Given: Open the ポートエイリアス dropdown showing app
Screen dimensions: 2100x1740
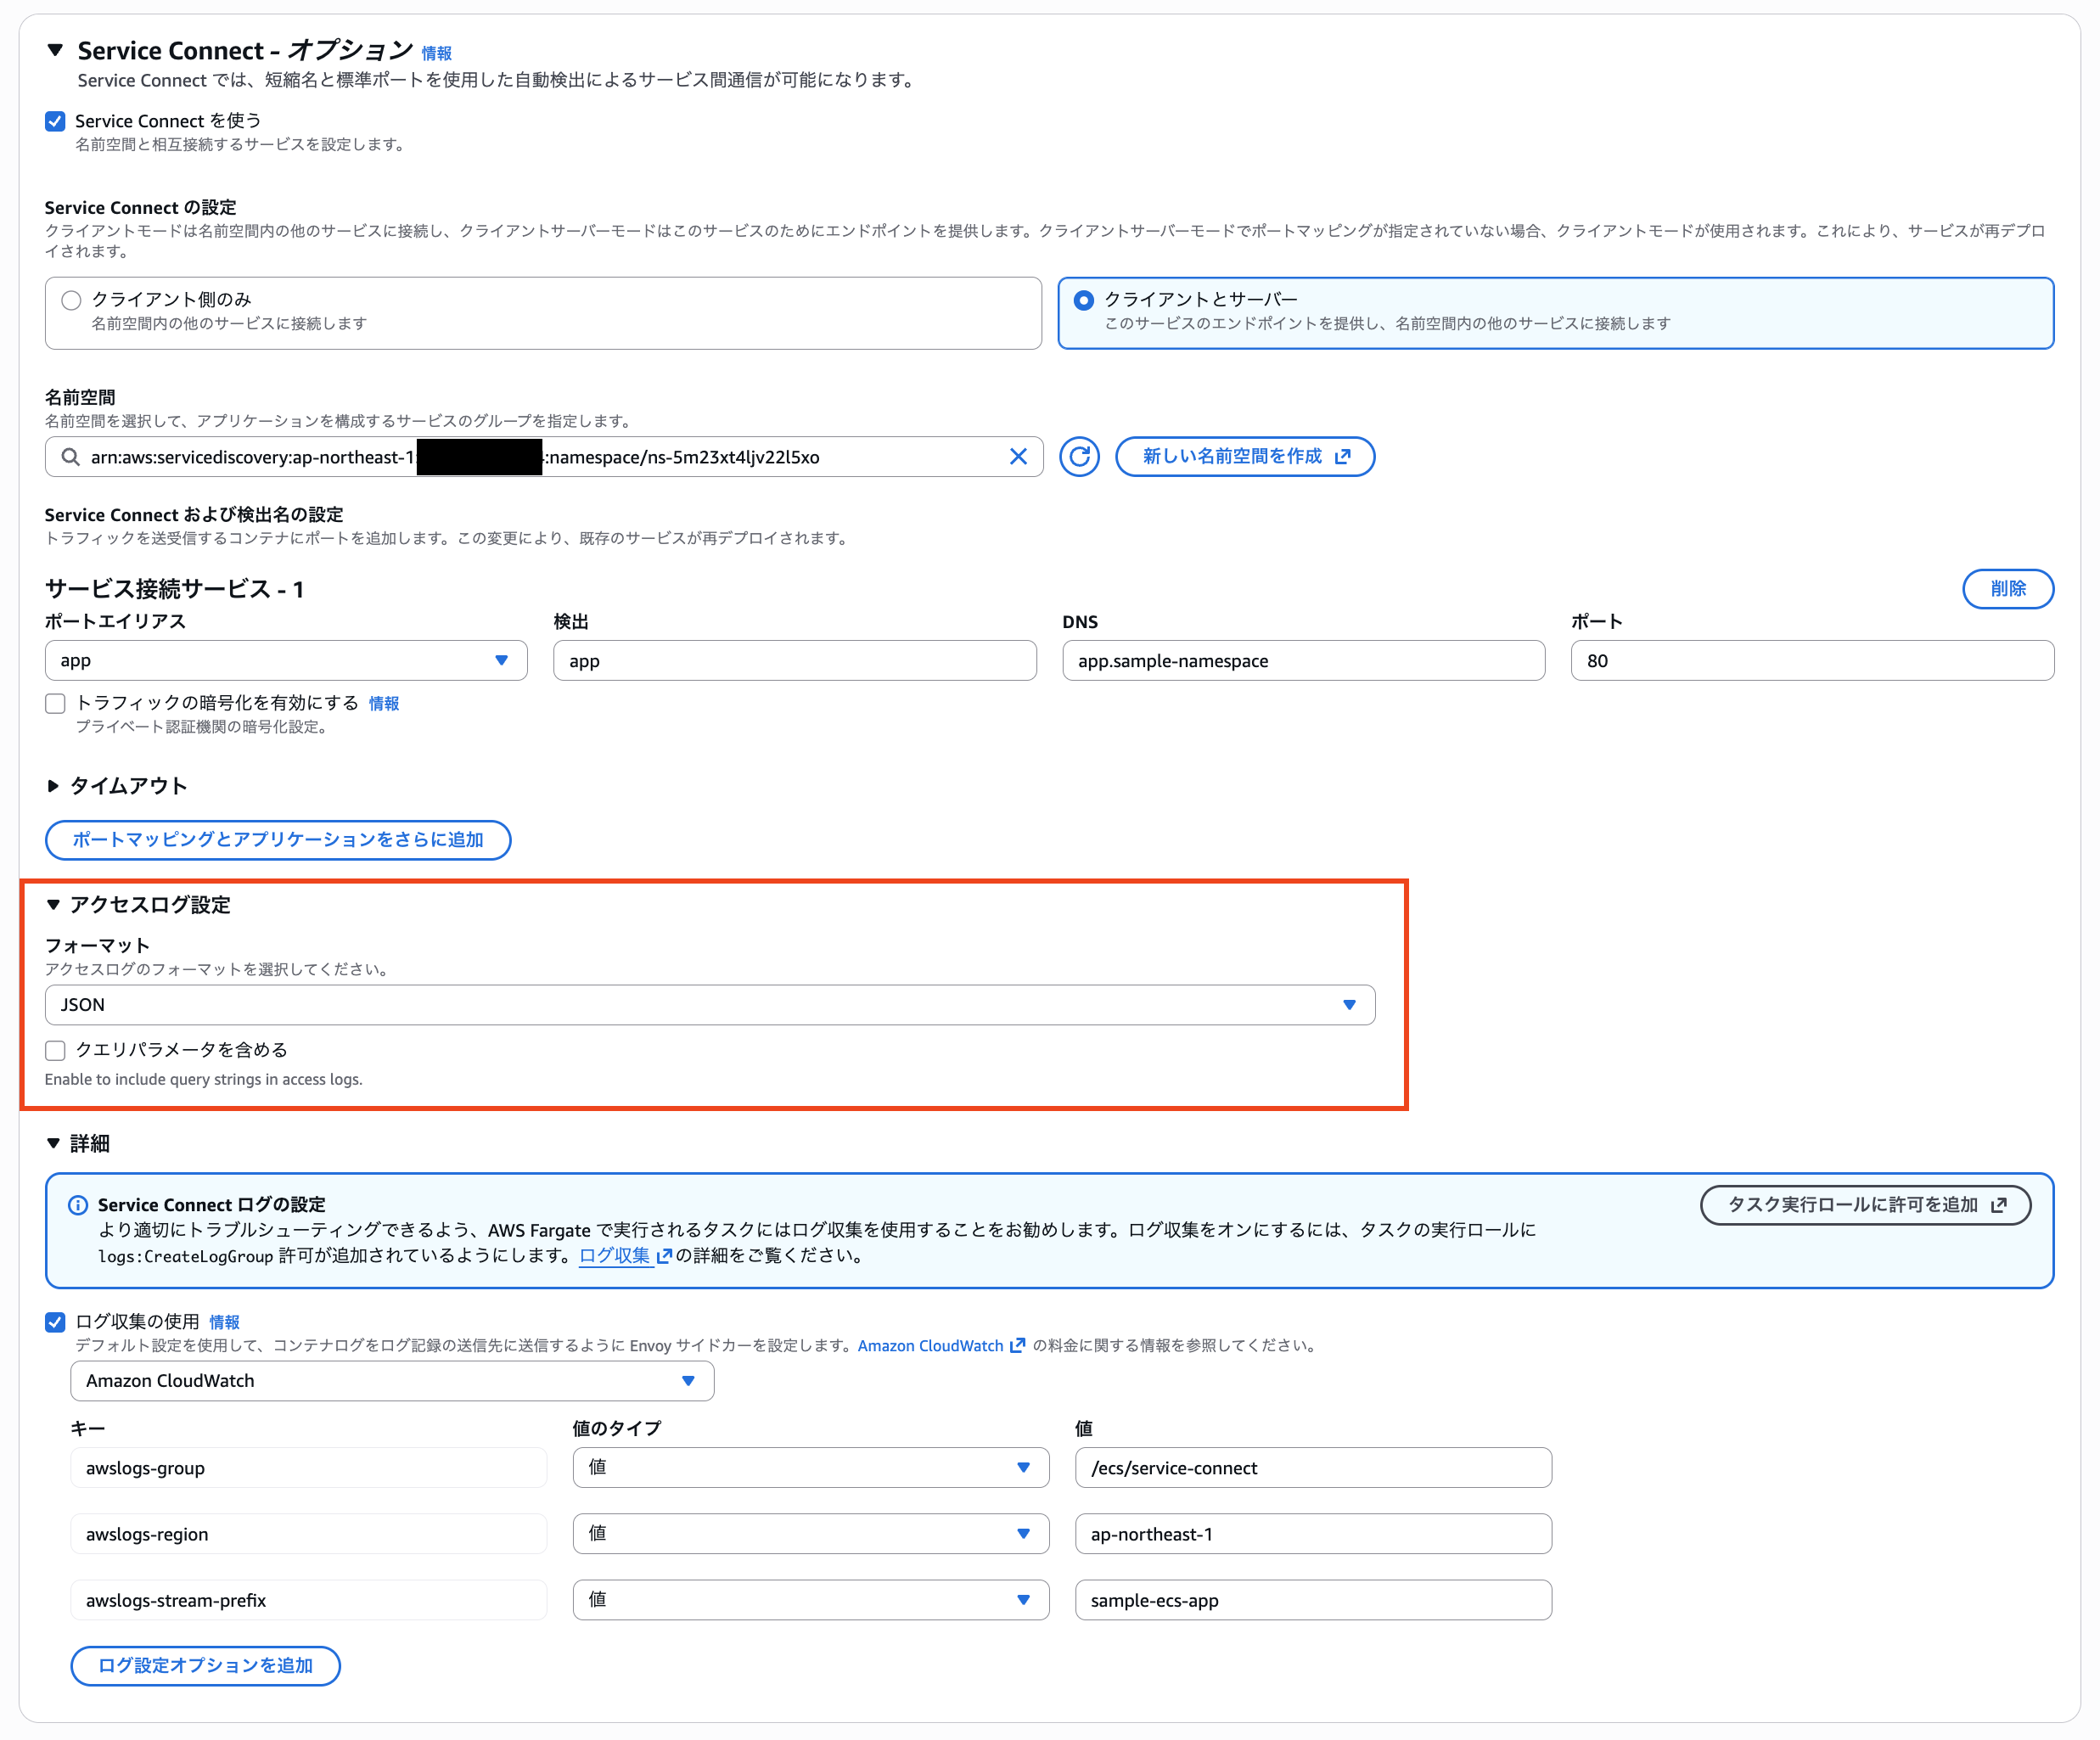Looking at the screenshot, I should pyautogui.click(x=286, y=660).
